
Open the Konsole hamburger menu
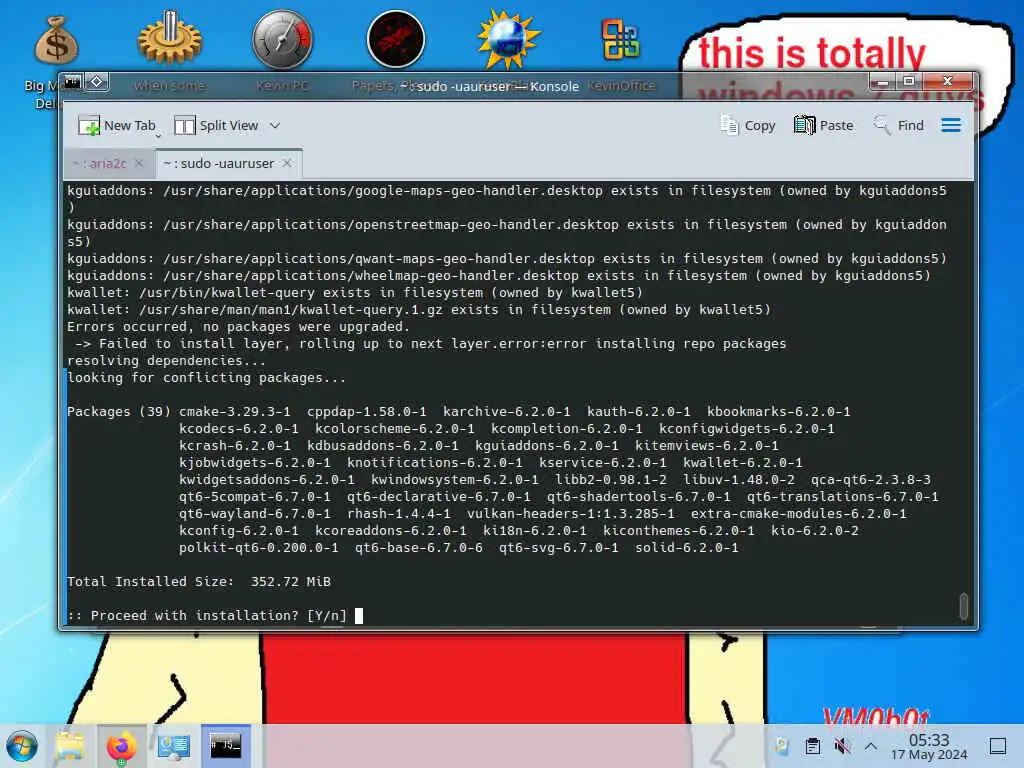coord(951,125)
